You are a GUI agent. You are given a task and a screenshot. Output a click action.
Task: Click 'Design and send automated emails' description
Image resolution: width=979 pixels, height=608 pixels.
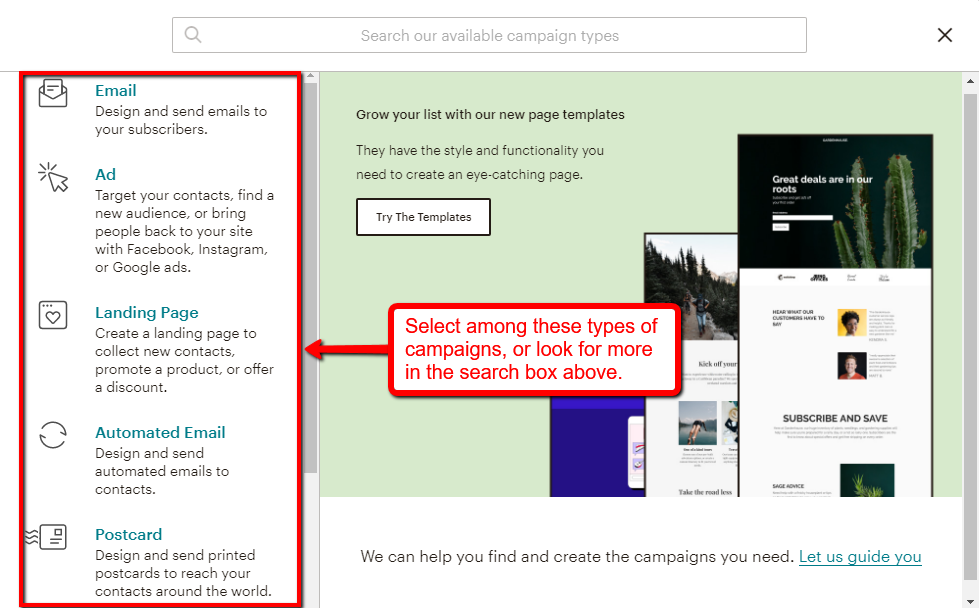coord(162,471)
